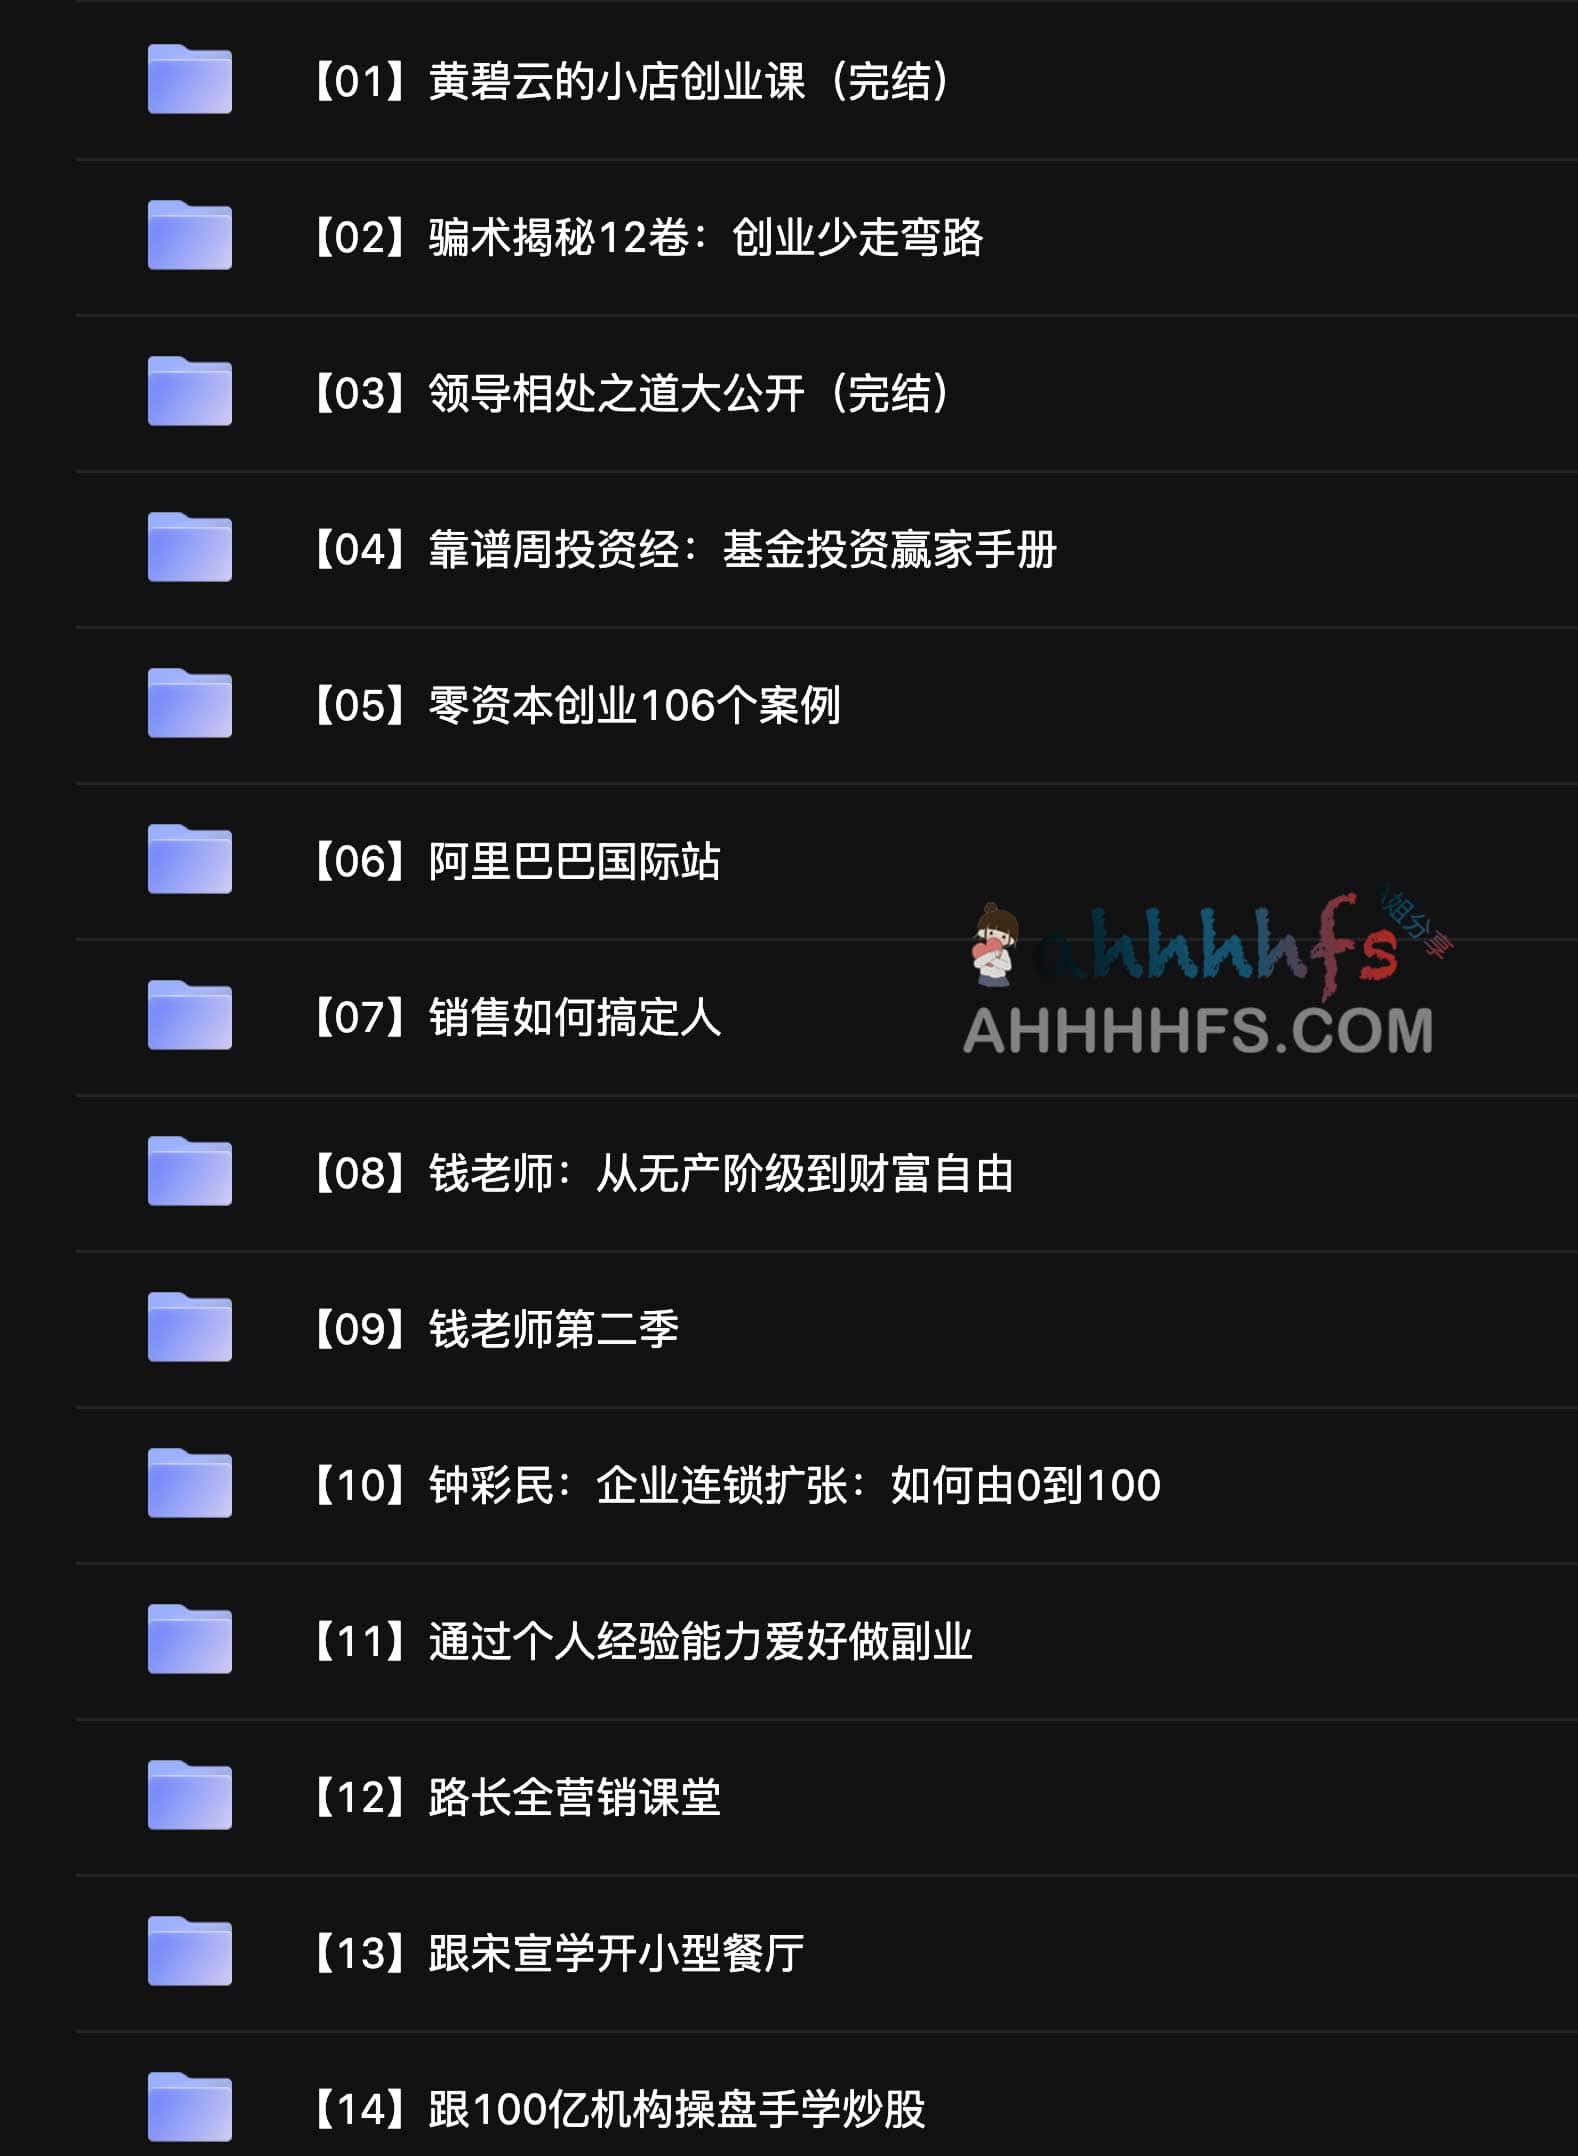Select 【13】跟宋宣学开小型餐厅 row
This screenshot has height=2156, width=1578.
pyautogui.click(x=826, y=1952)
